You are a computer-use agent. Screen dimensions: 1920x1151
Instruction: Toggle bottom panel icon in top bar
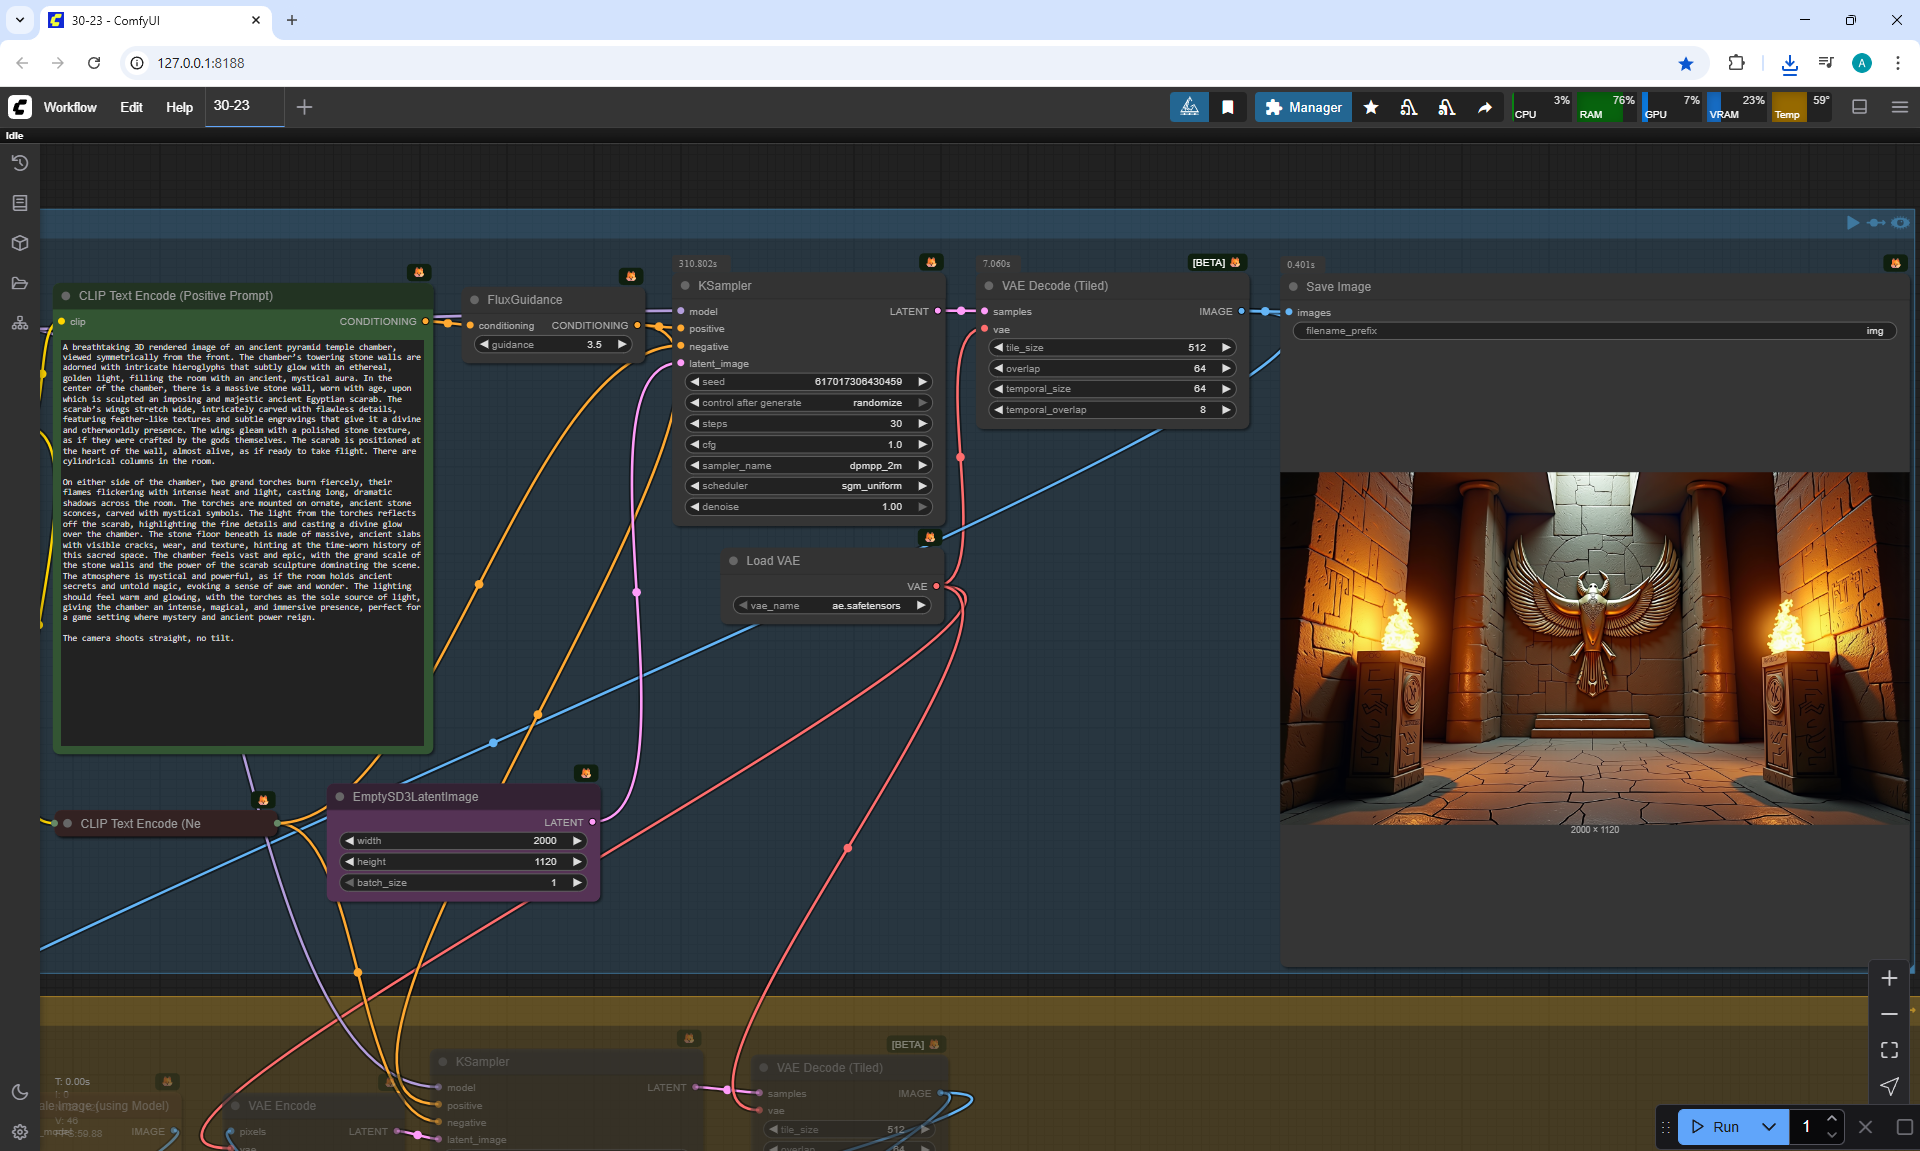coord(1860,107)
